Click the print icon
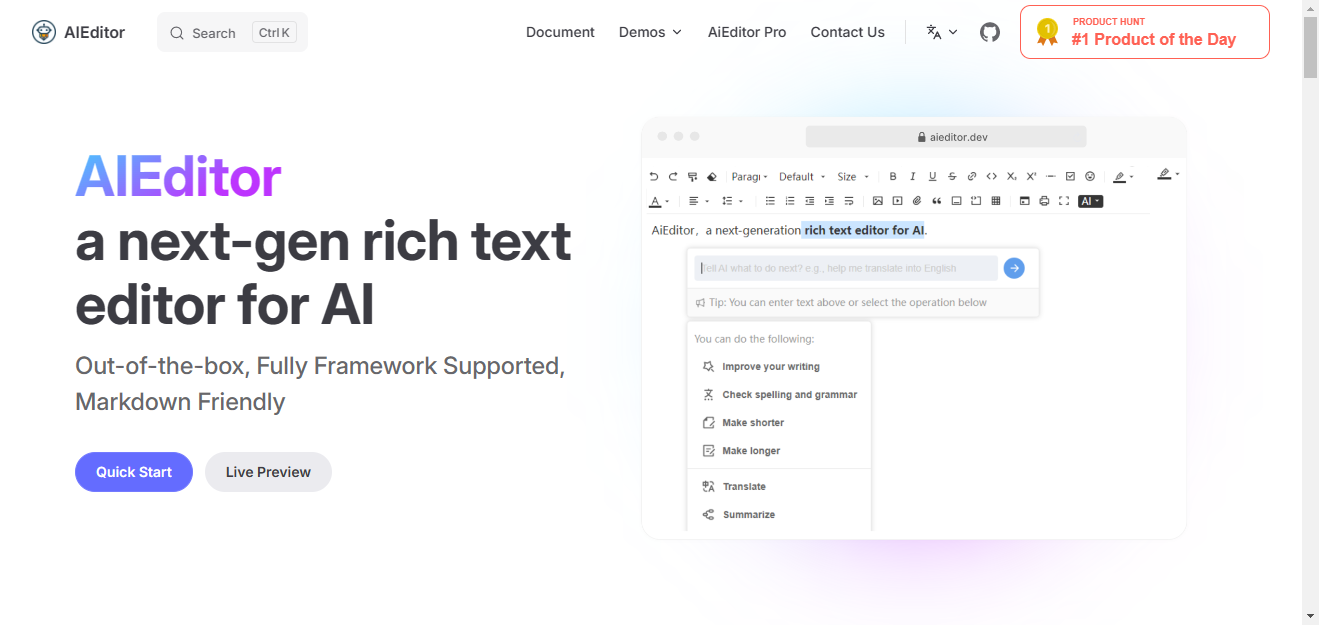Screen dimensions: 1319x625 pyautogui.click(x=1044, y=201)
